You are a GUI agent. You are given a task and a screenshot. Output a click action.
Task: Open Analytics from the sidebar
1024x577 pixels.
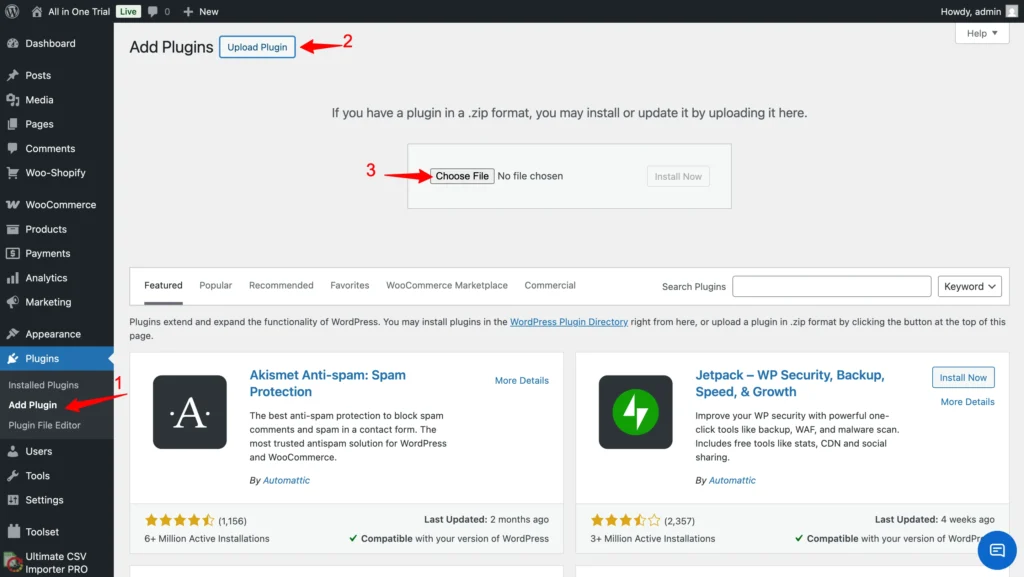point(45,278)
